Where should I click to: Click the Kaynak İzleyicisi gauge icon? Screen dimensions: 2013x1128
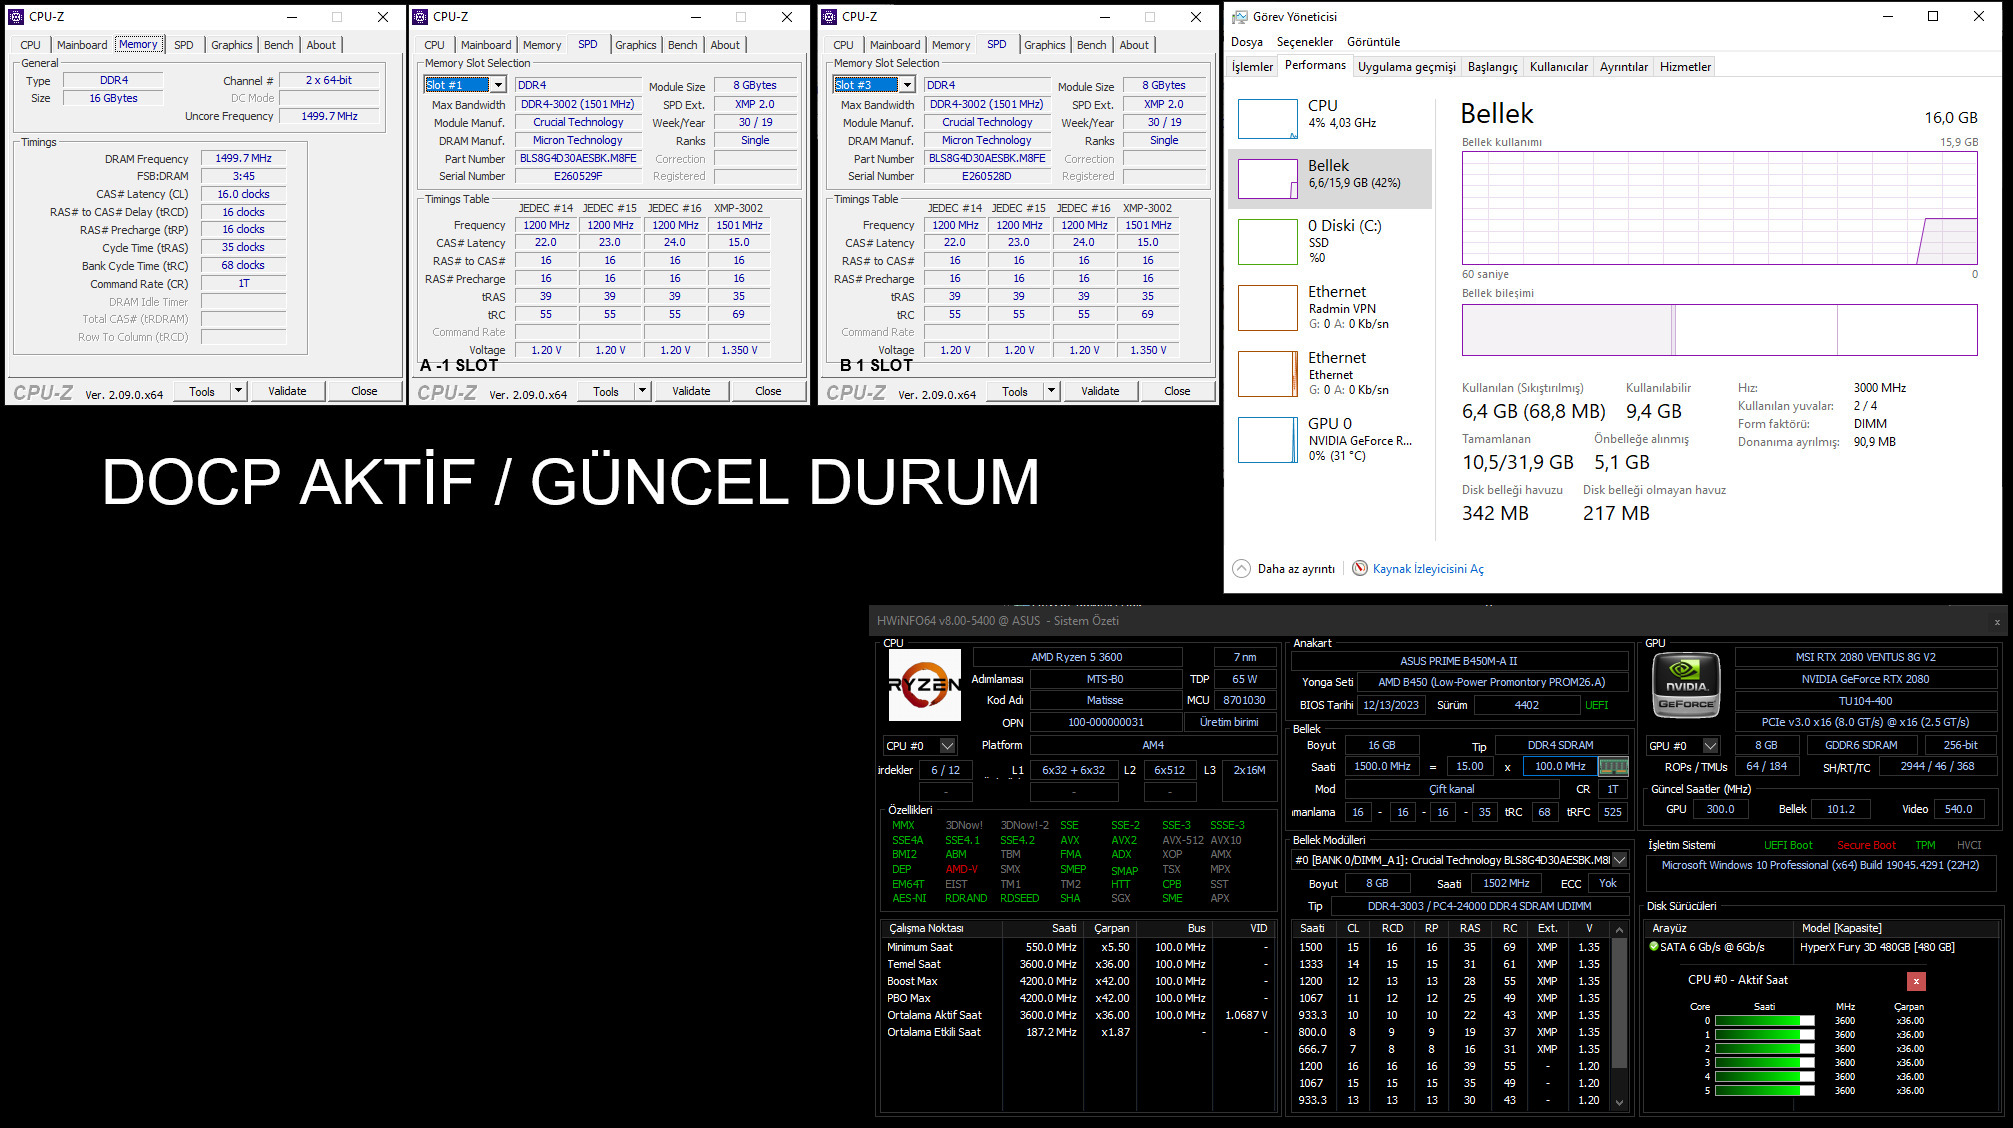(x=1360, y=568)
